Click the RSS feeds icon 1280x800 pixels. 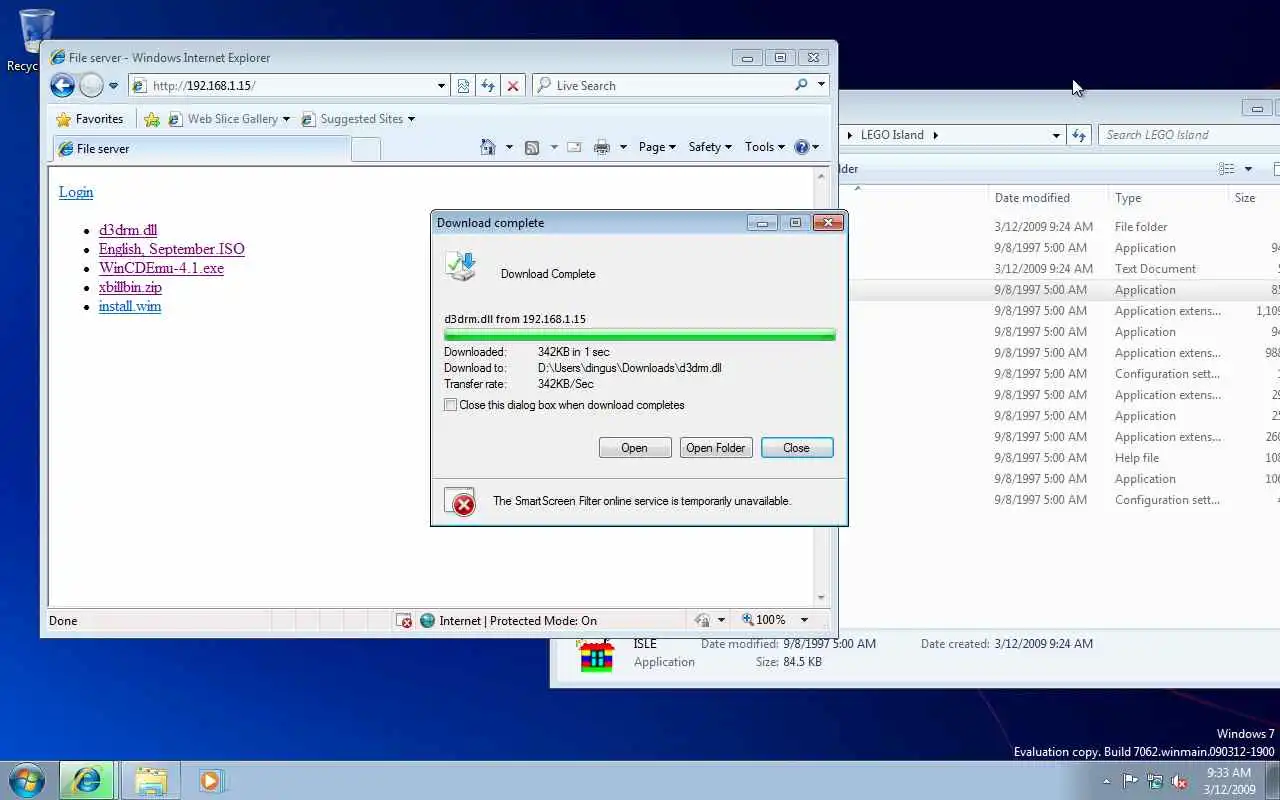click(x=532, y=147)
